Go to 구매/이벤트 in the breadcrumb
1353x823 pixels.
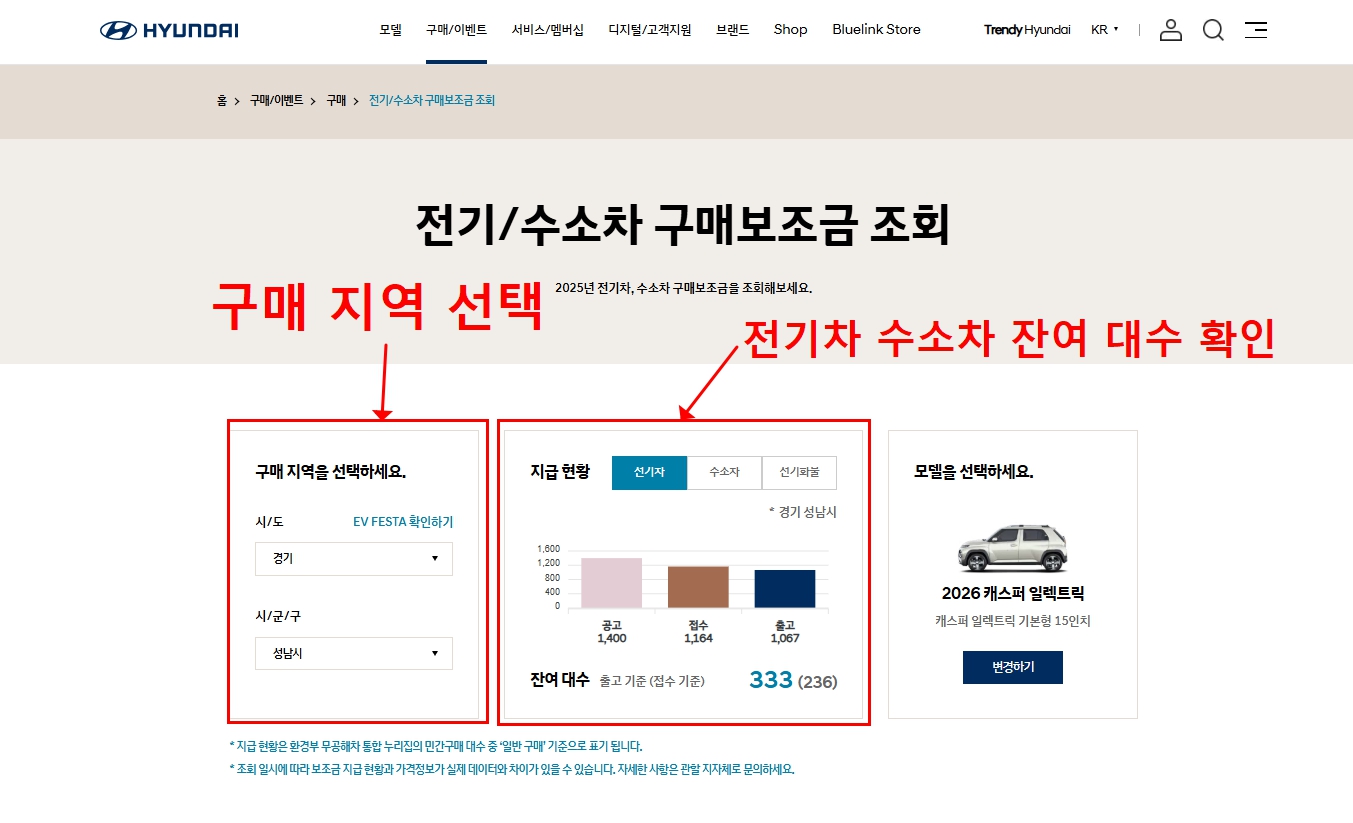276,101
